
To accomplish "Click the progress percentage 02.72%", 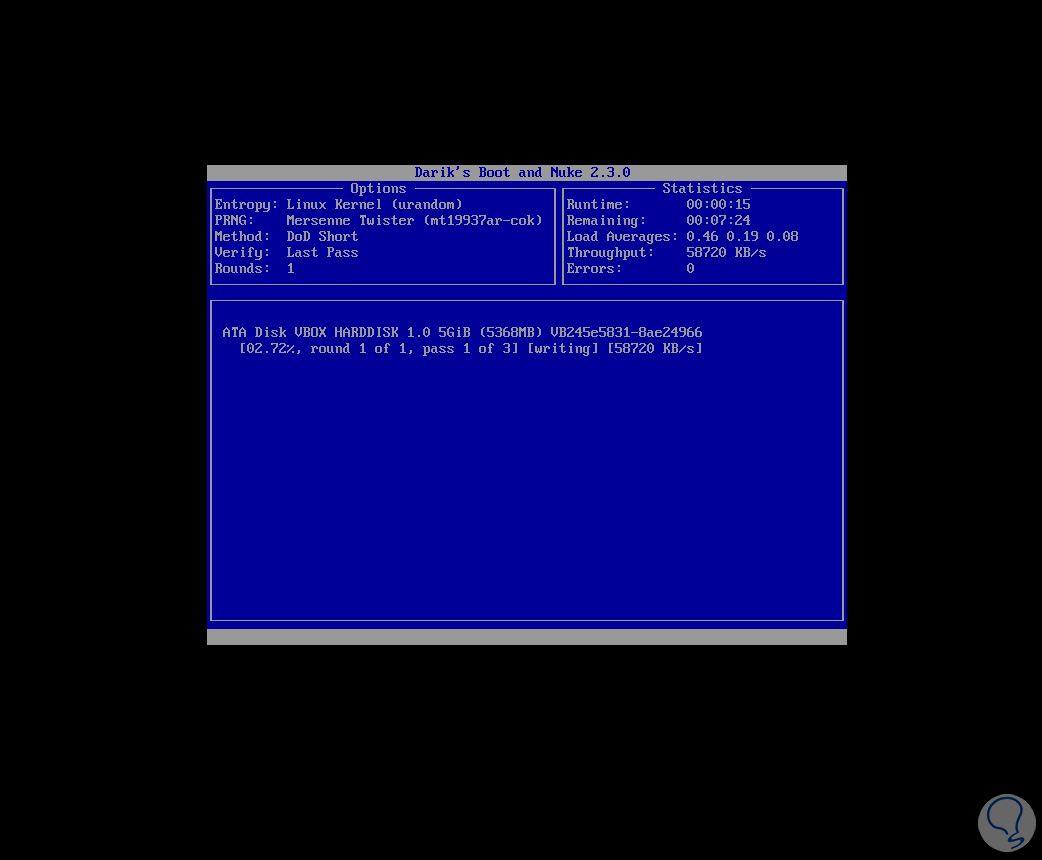I will (270, 349).
